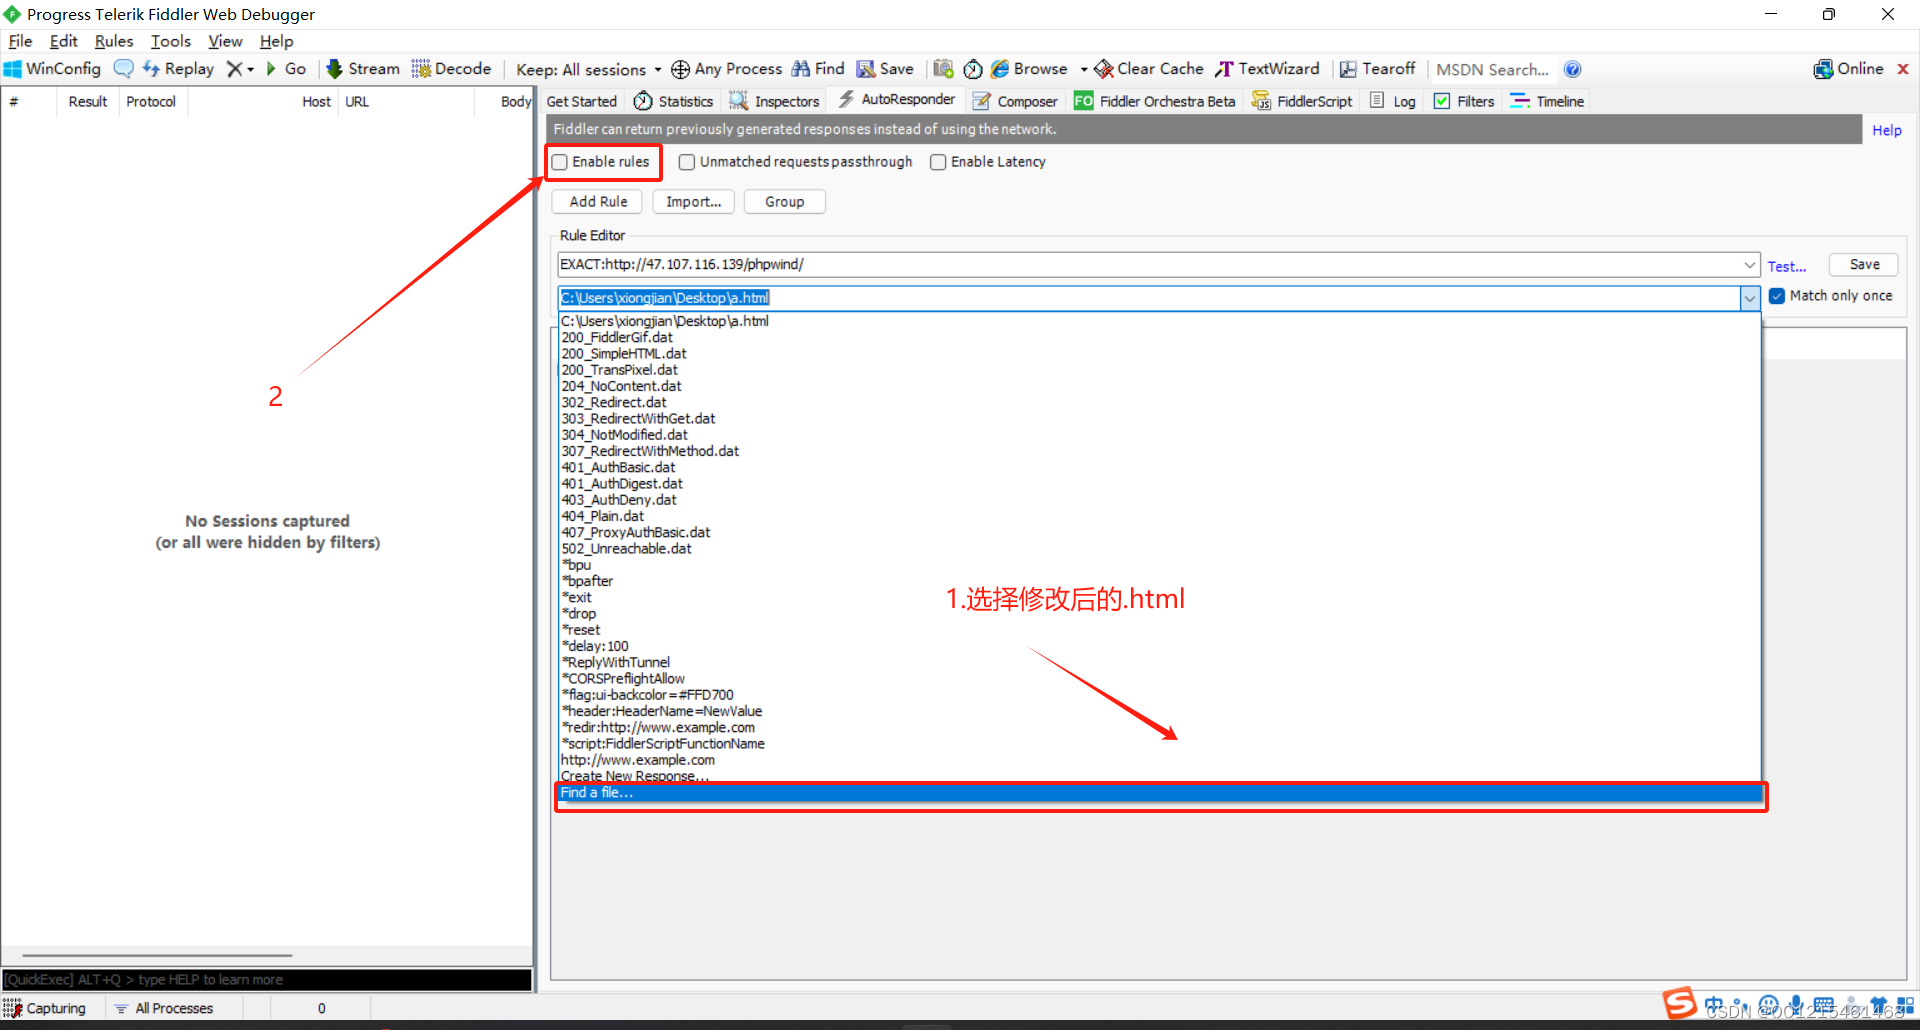
Task: Click the timer clock icon
Action: pyautogui.click(x=973, y=69)
